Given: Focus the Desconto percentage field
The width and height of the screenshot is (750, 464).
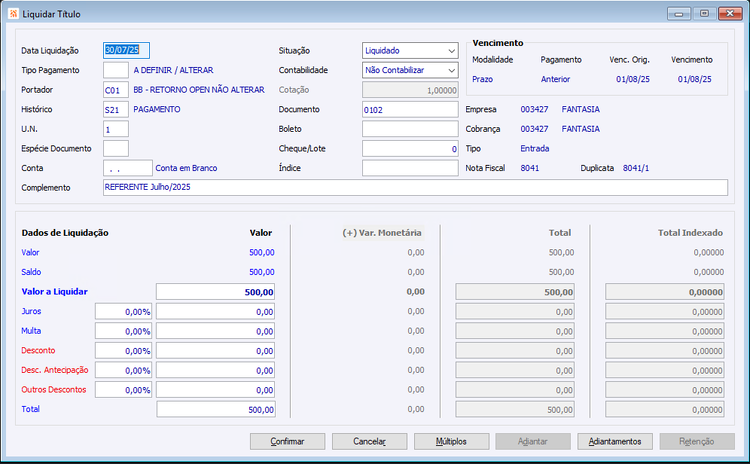Looking at the screenshot, I should coord(123,351).
